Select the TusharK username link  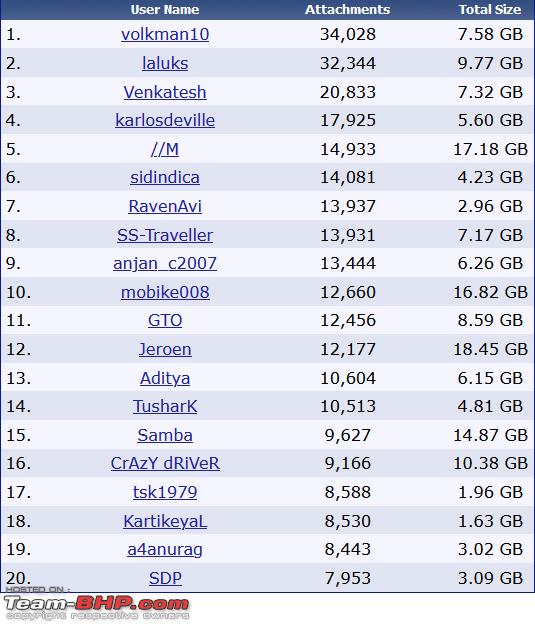click(165, 406)
